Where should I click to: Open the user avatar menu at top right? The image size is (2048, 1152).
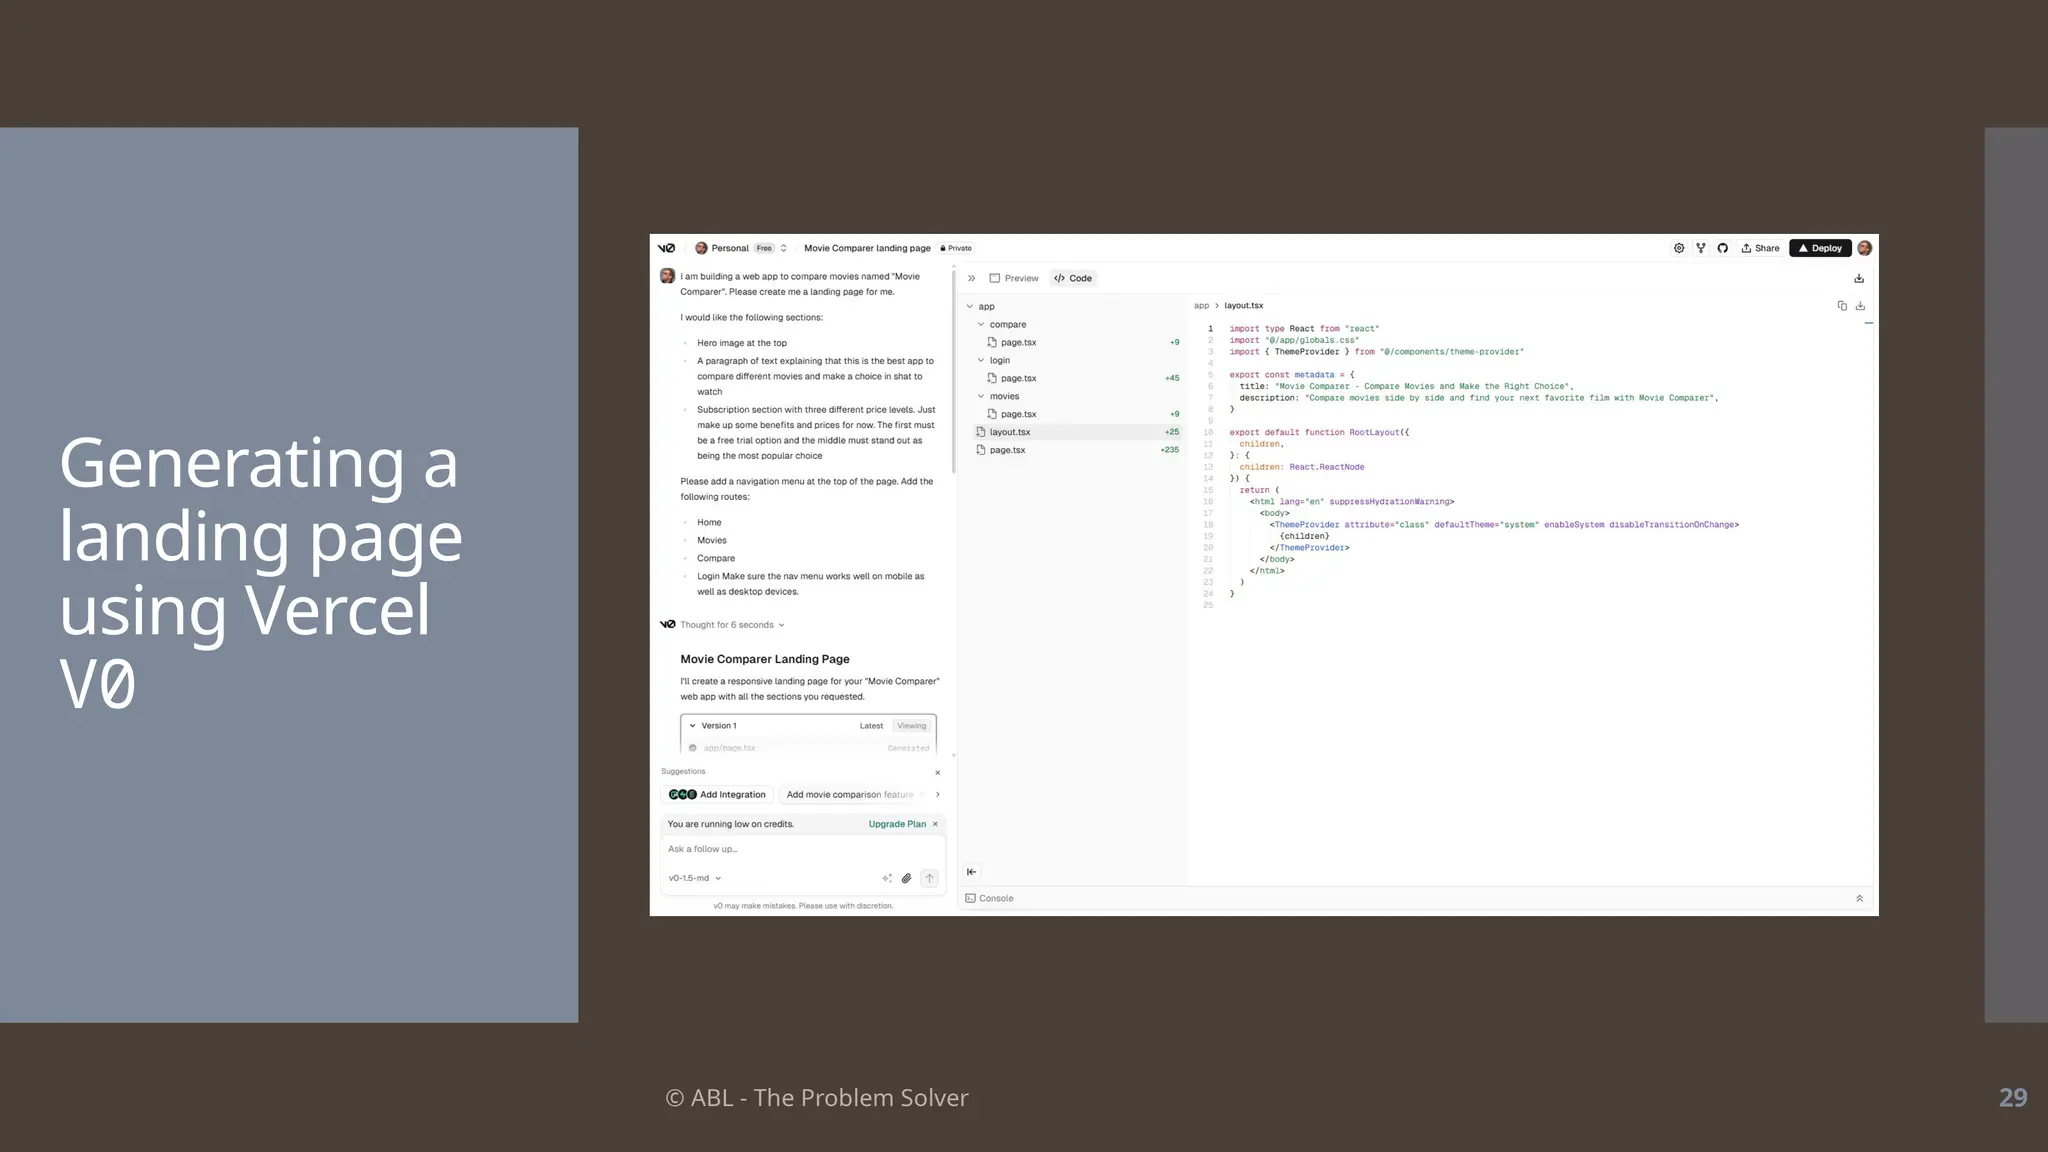[1864, 248]
